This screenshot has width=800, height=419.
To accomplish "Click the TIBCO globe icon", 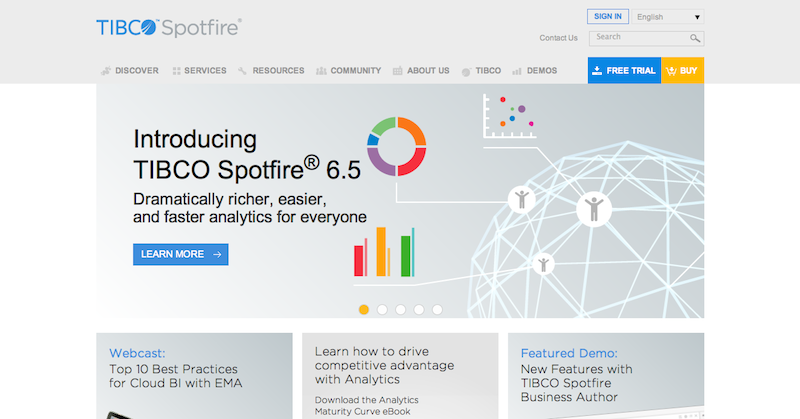I will (x=466, y=71).
